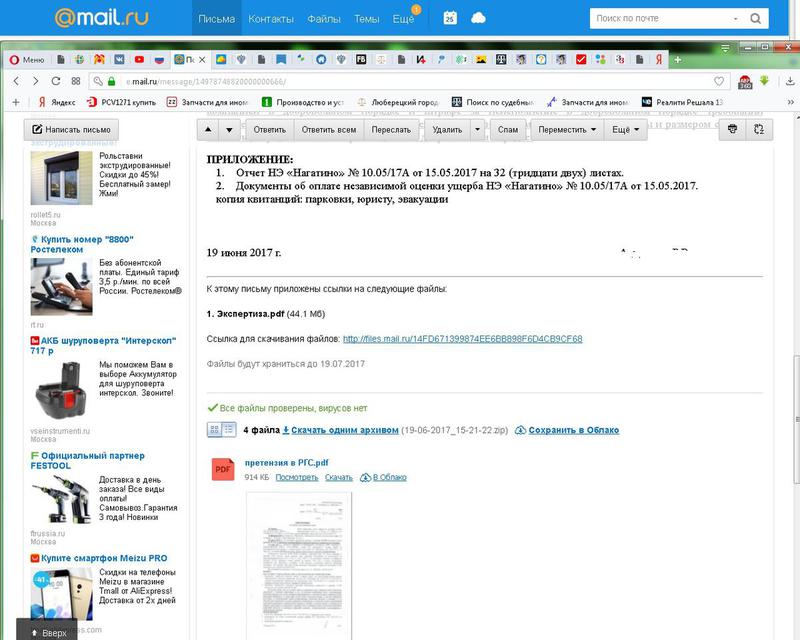Open a new tab with plus button

pos(678,60)
